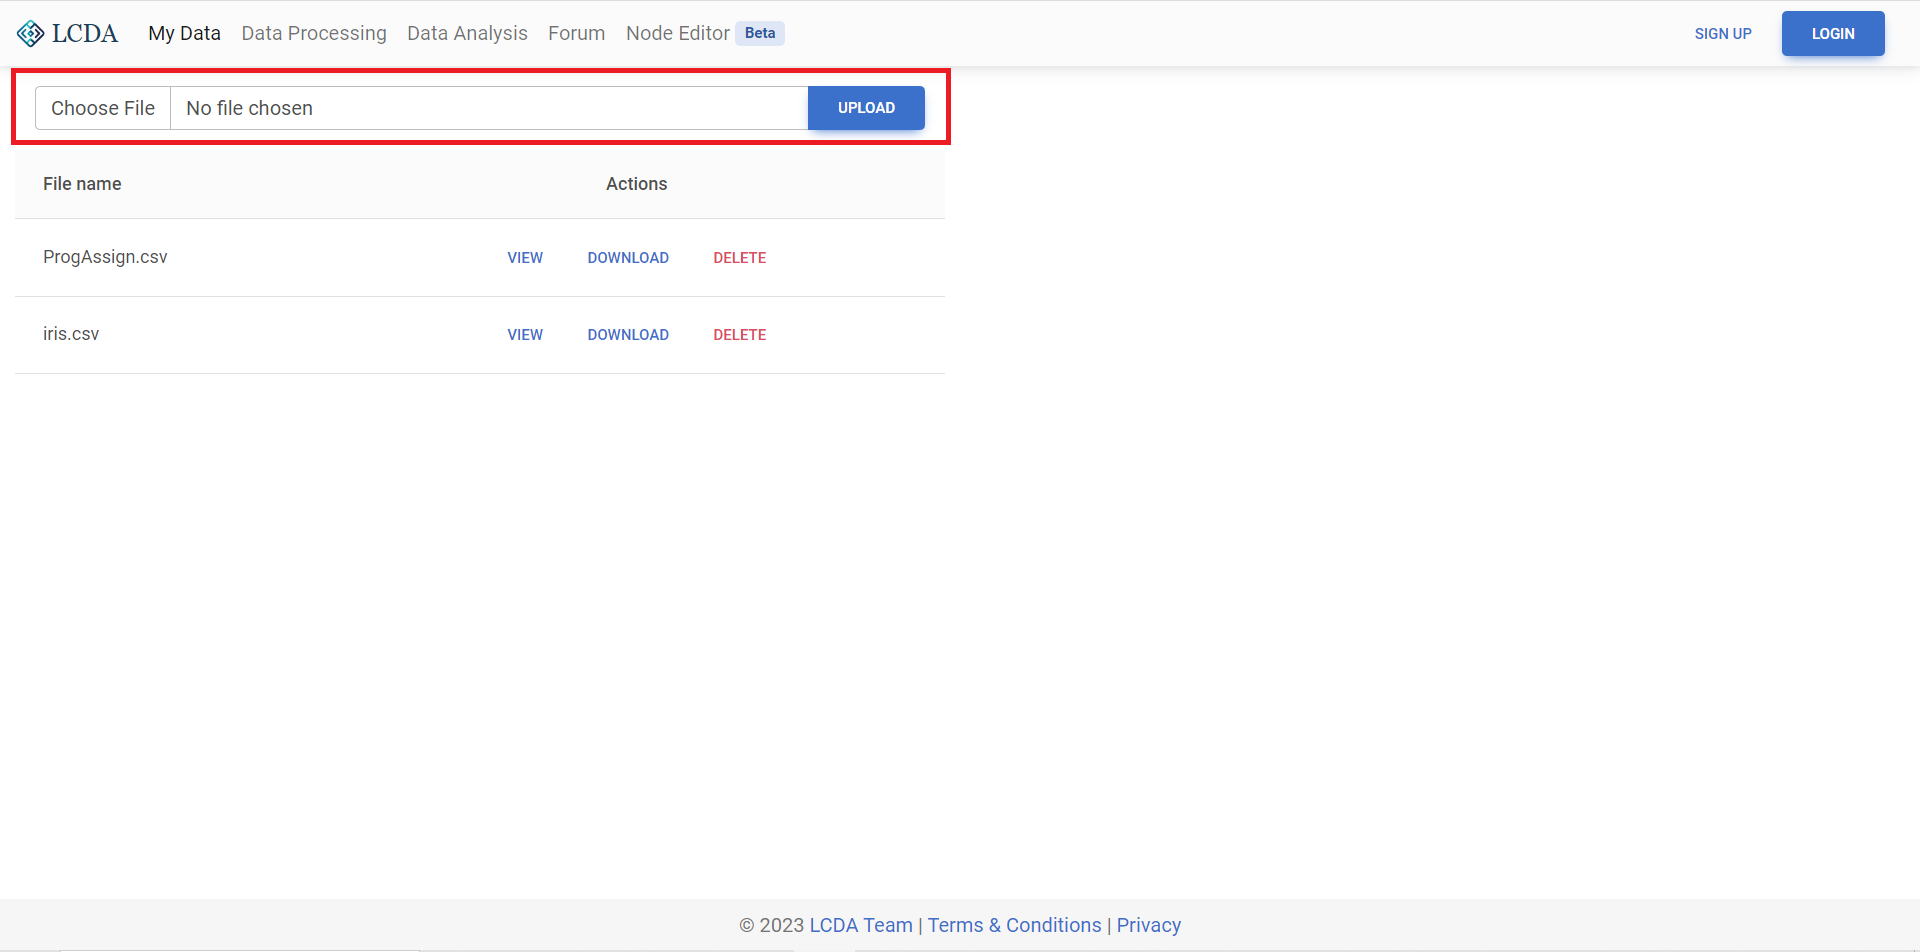Click the SIGN UP link

(1723, 33)
